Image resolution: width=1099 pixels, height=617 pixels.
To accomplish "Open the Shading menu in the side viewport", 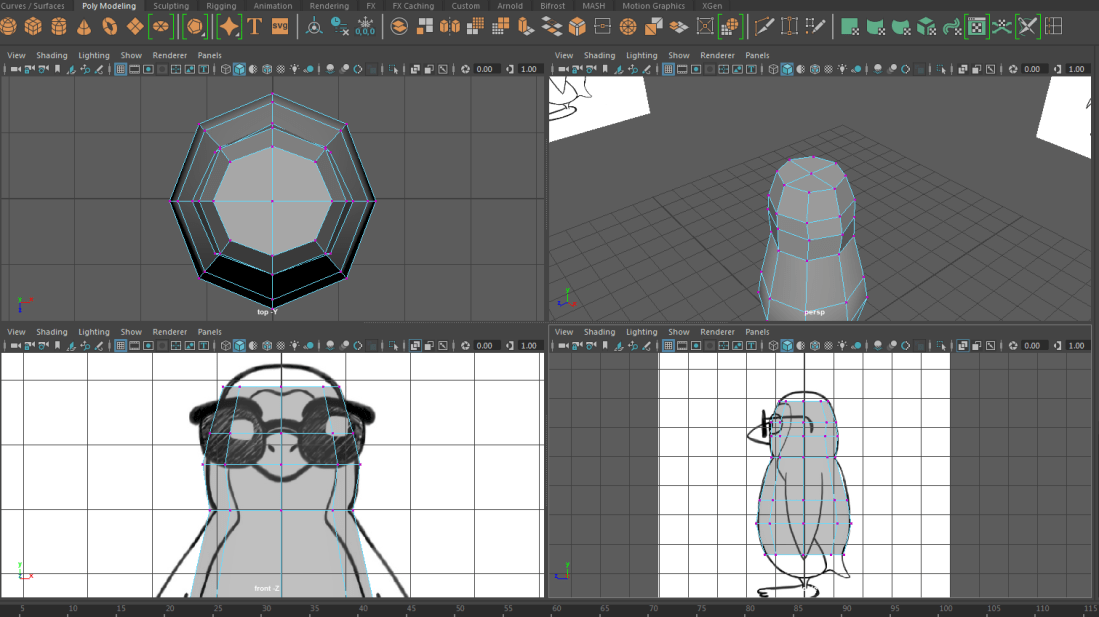I will point(600,331).
